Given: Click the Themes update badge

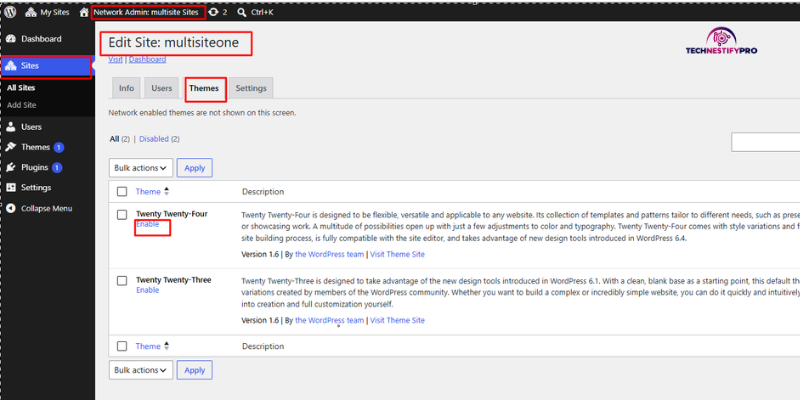Looking at the screenshot, I should tap(59, 147).
